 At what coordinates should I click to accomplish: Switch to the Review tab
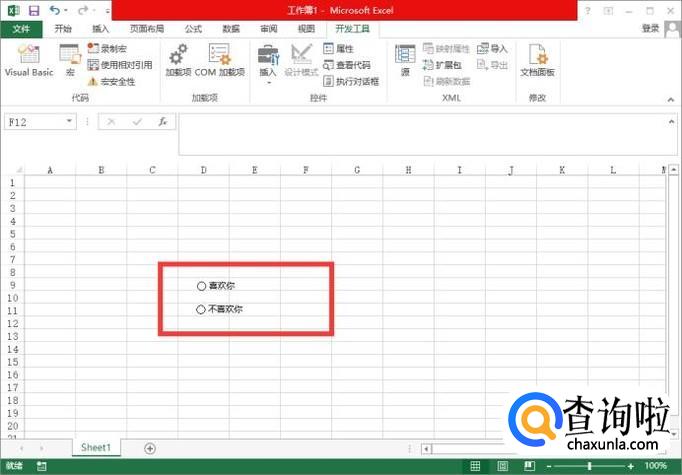click(x=269, y=29)
